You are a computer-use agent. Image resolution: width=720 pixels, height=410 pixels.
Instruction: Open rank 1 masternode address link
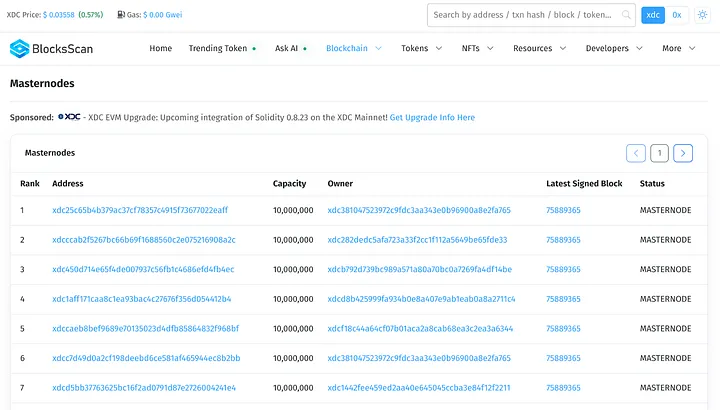coord(140,210)
